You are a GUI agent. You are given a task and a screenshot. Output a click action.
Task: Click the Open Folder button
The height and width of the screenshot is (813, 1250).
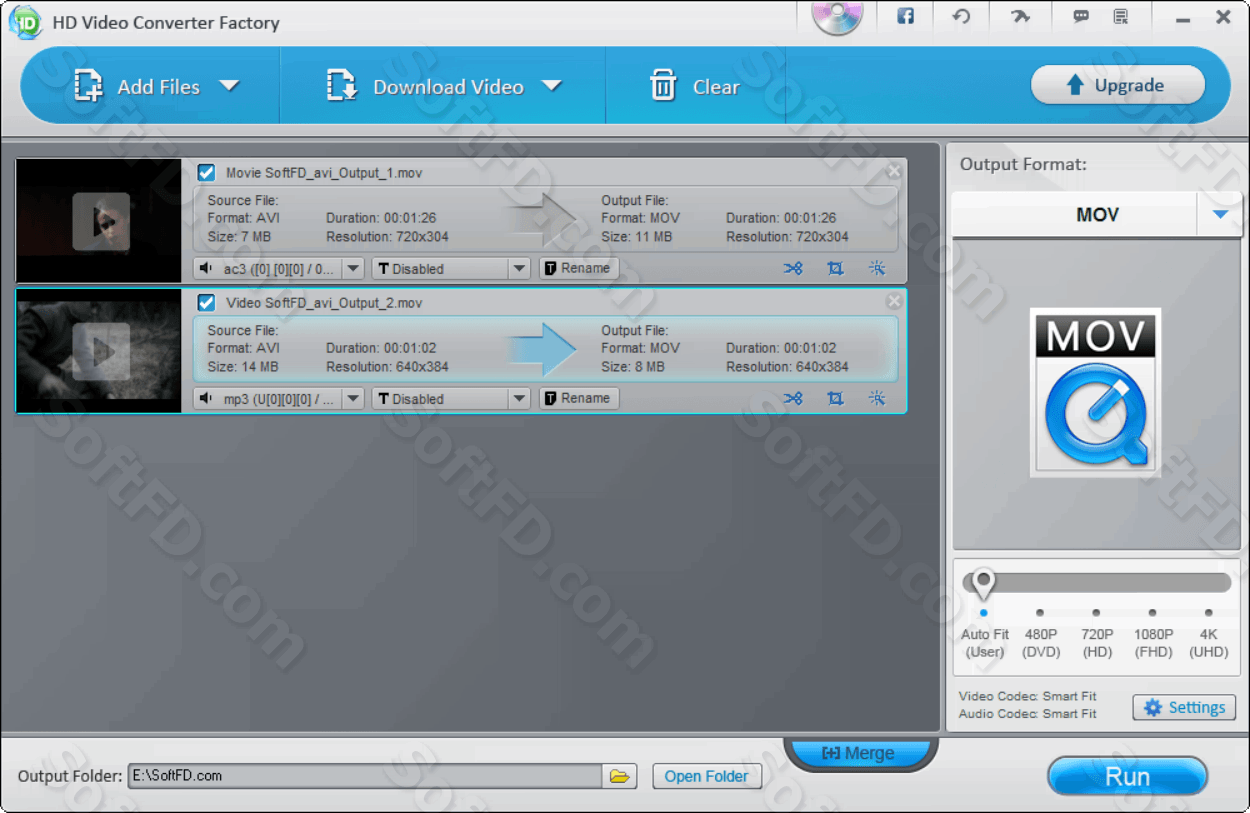(x=707, y=776)
